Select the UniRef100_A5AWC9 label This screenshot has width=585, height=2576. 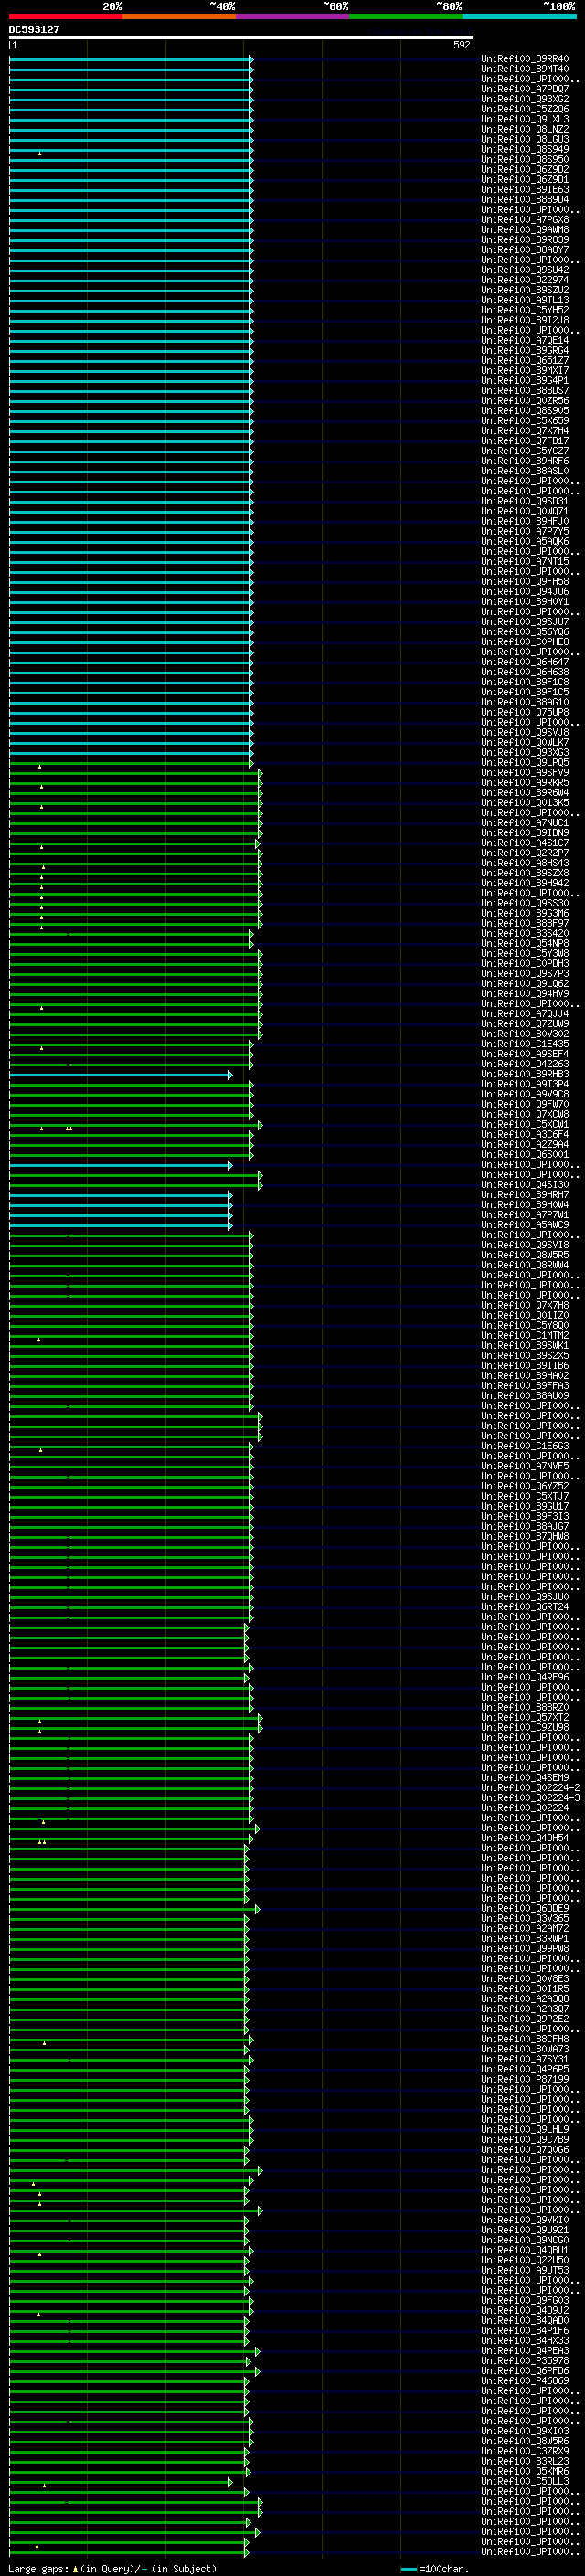[525, 1225]
